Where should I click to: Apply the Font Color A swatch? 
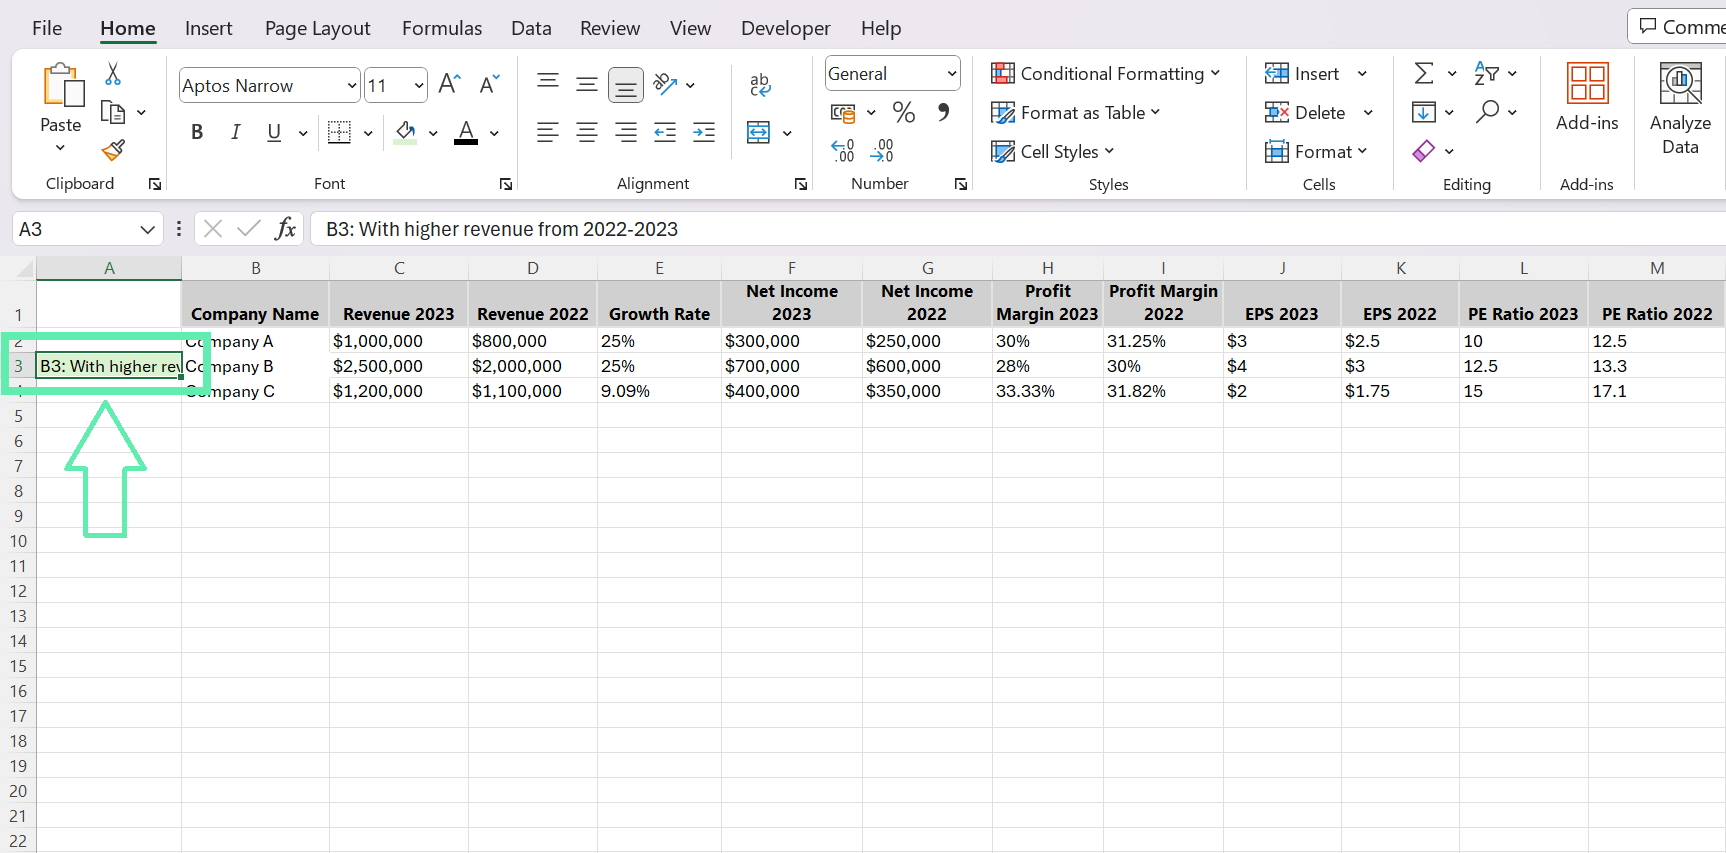(466, 132)
